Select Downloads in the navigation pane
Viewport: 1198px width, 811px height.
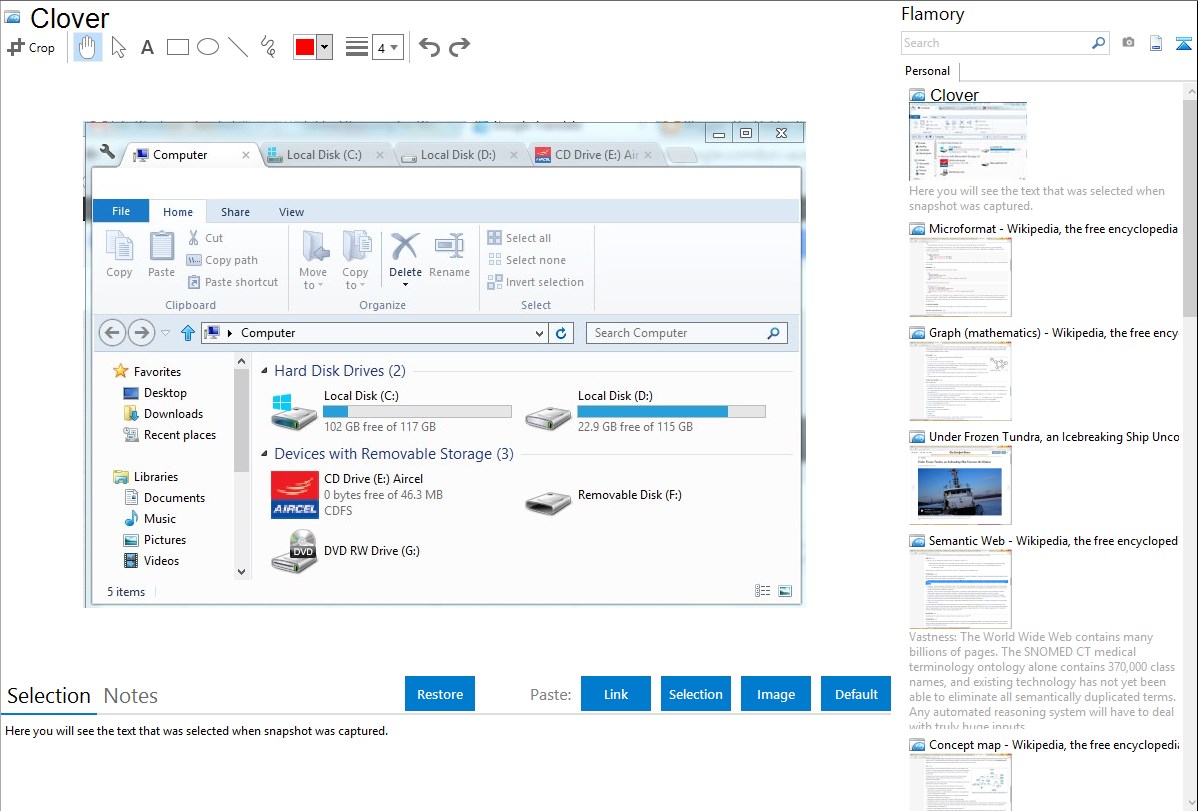(164, 414)
